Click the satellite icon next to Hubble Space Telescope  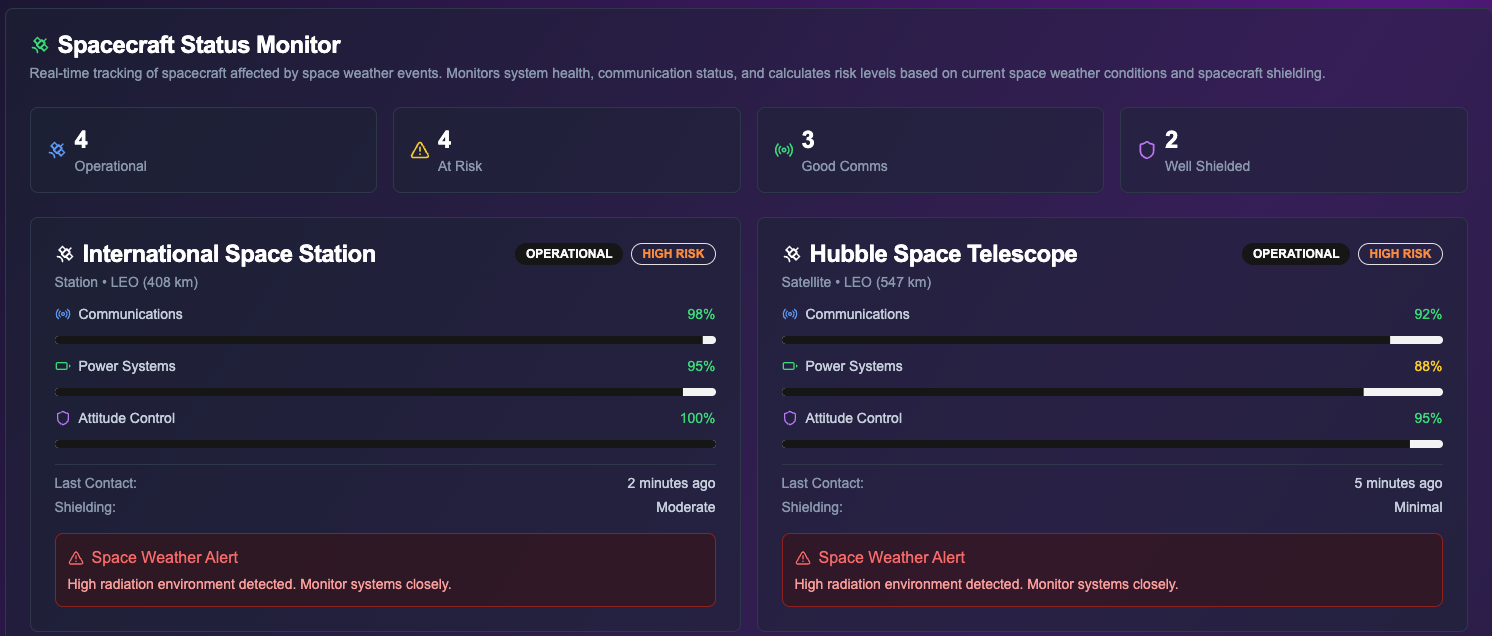coord(792,254)
